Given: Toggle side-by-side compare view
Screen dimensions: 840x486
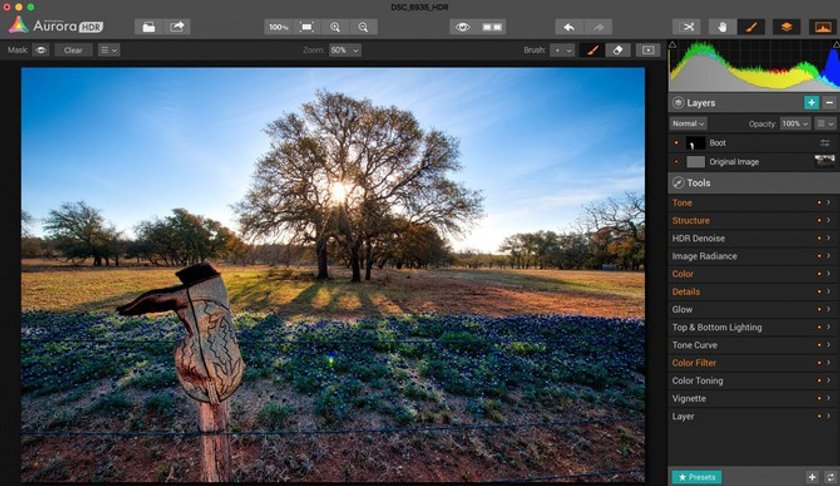Looking at the screenshot, I should click(492, 27).
